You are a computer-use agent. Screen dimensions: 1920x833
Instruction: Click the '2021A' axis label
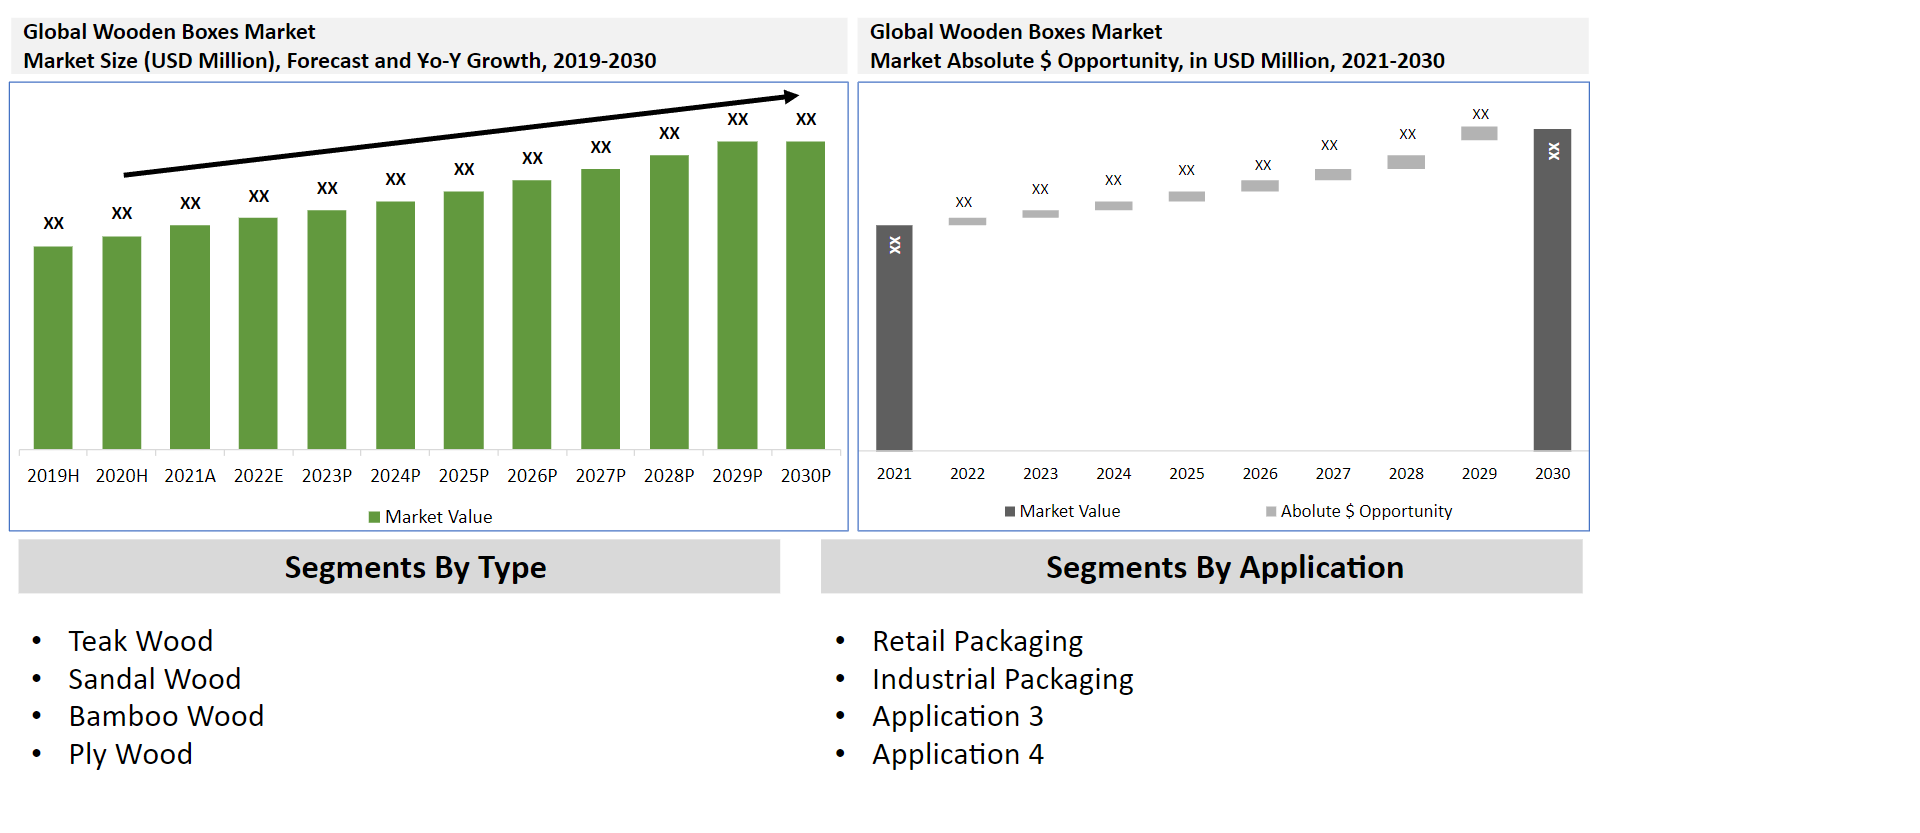coord(190,476)
